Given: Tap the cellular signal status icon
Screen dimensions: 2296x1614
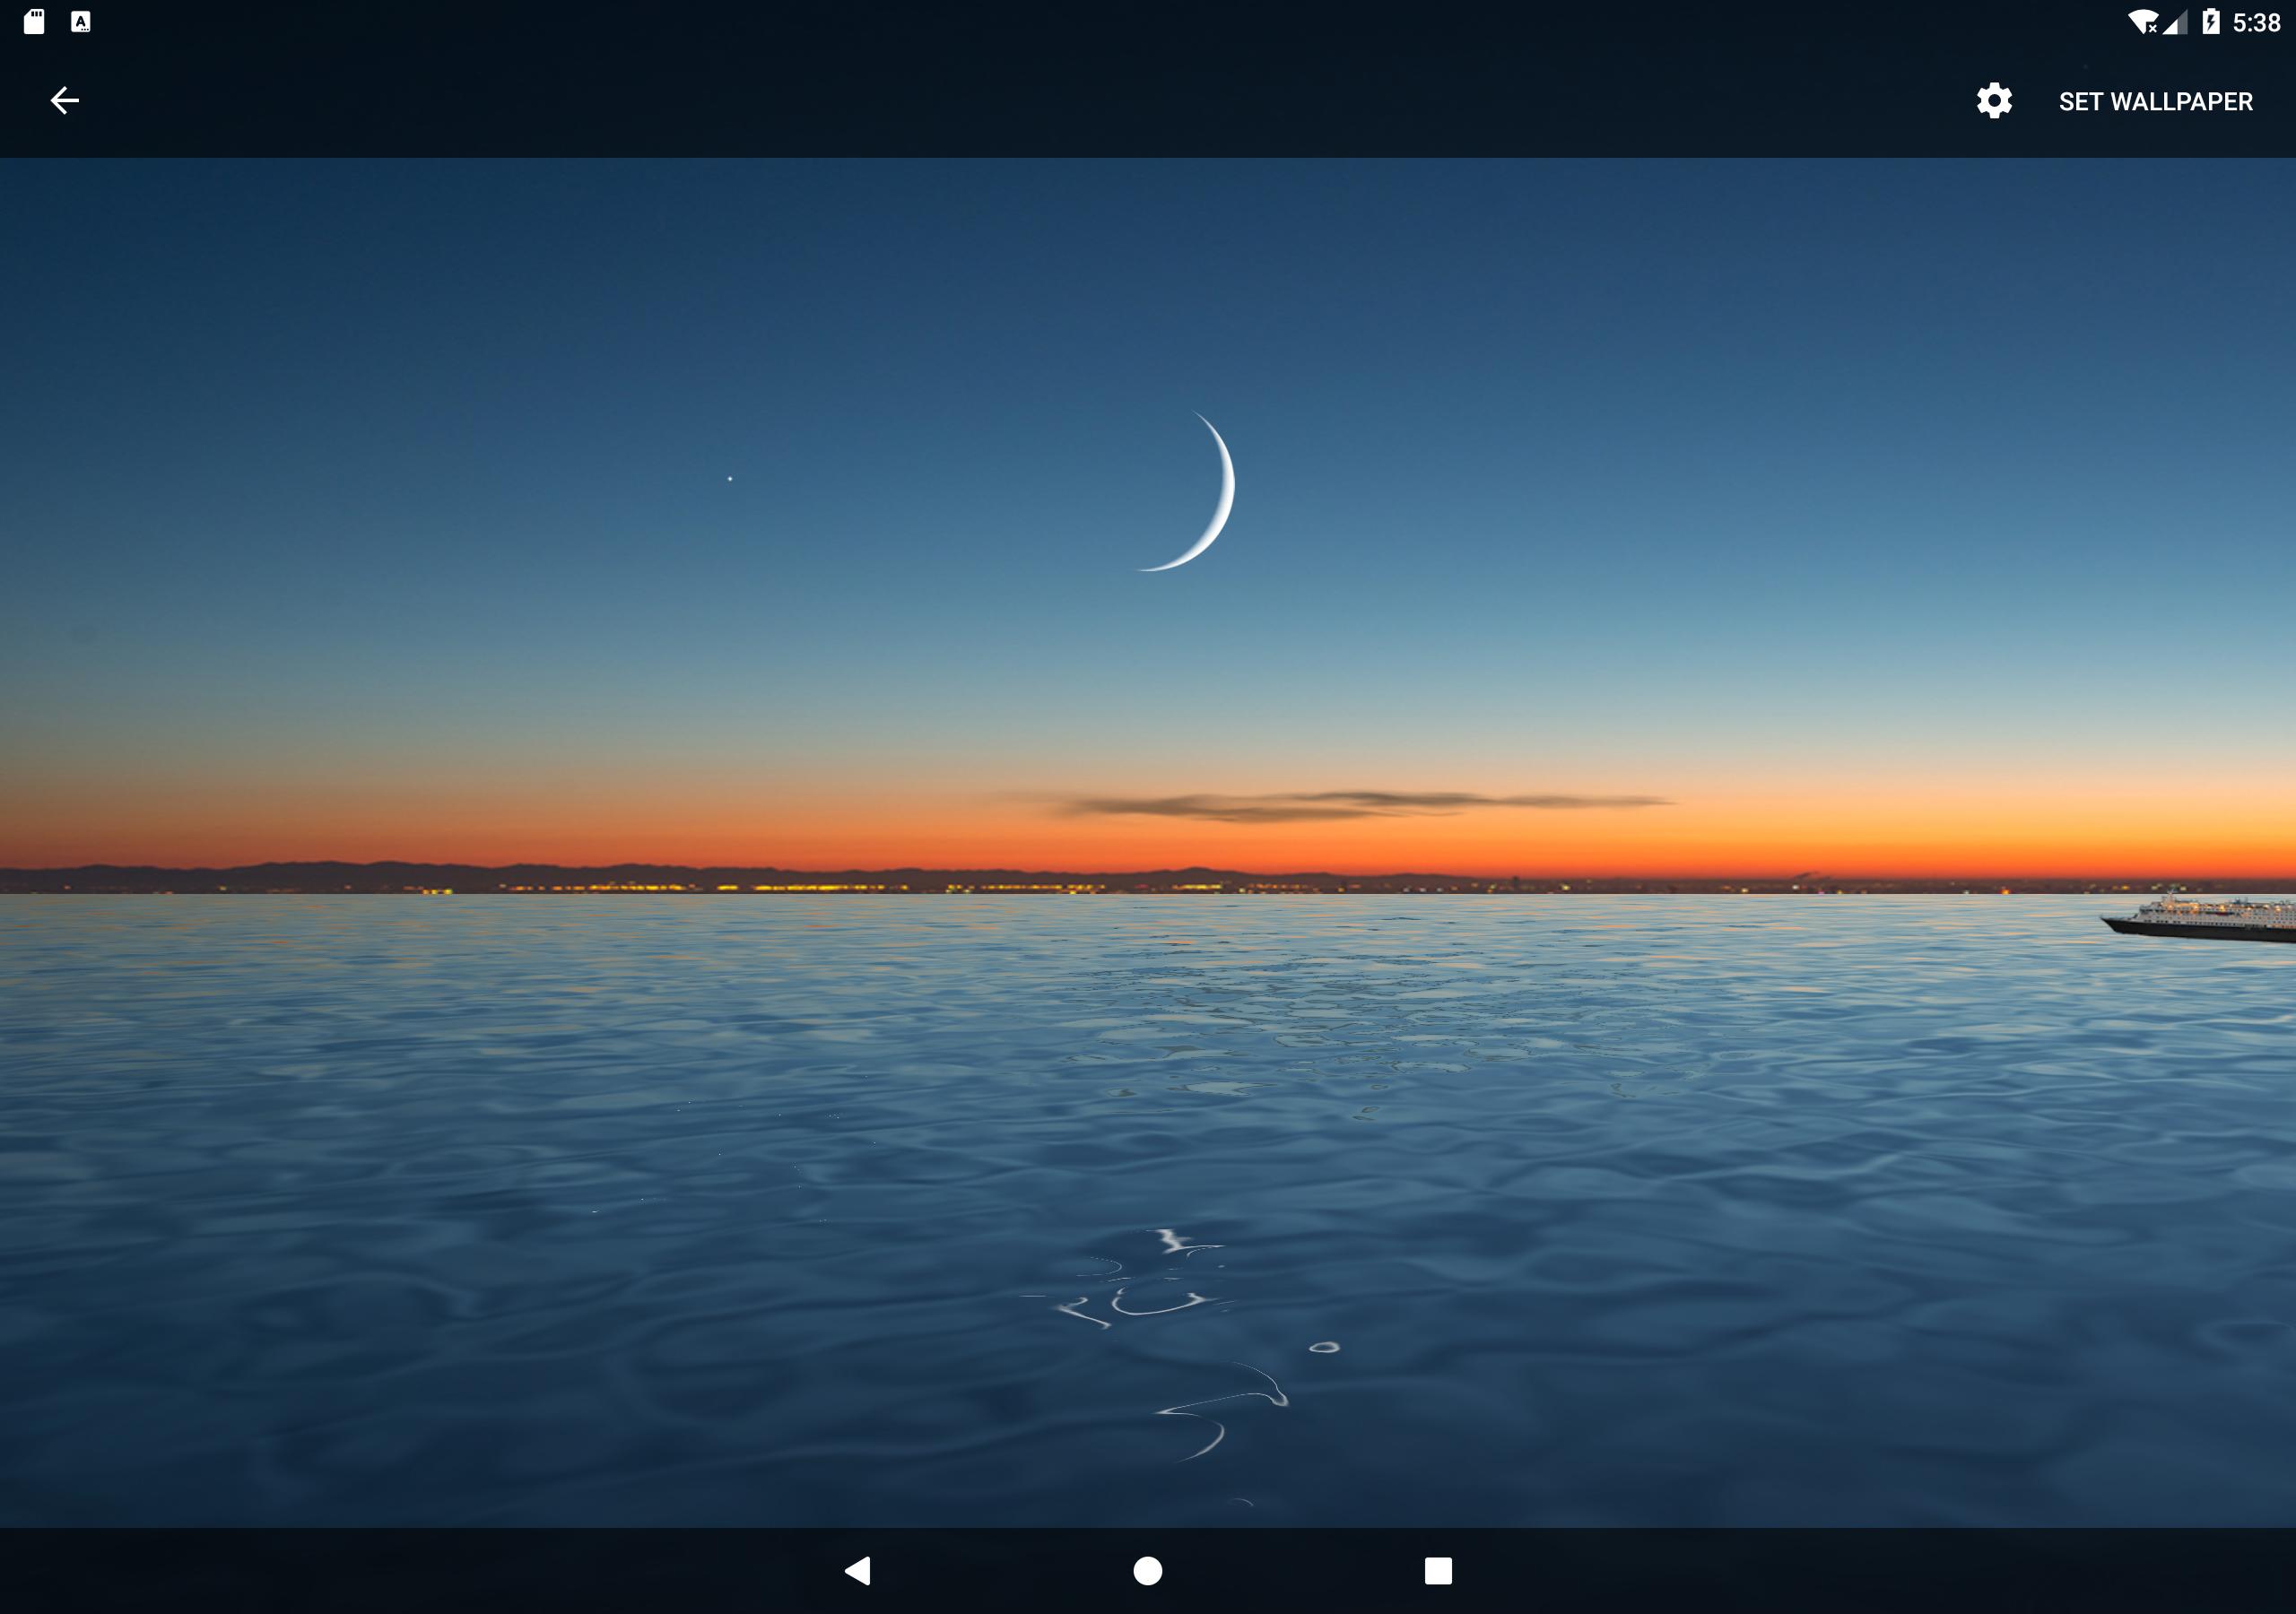Looking at the screenshot, I should click(2174, 22).
